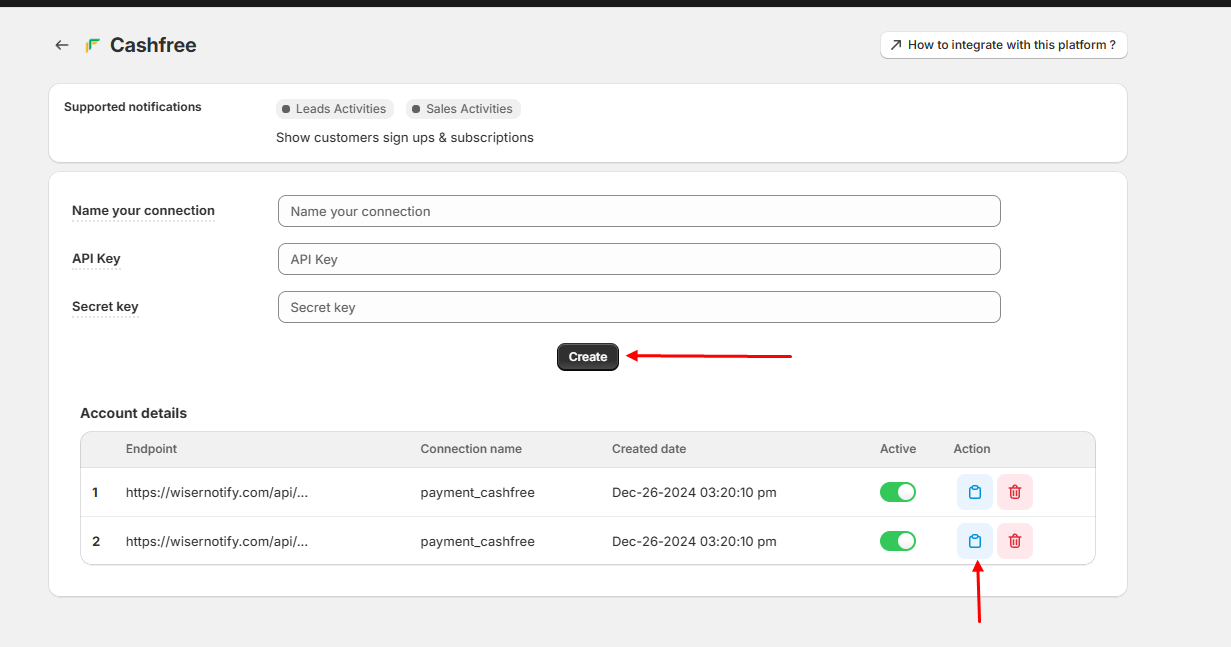1231x647 pixels.
Task: Click the Created date column header
Action: coord(649,449)
